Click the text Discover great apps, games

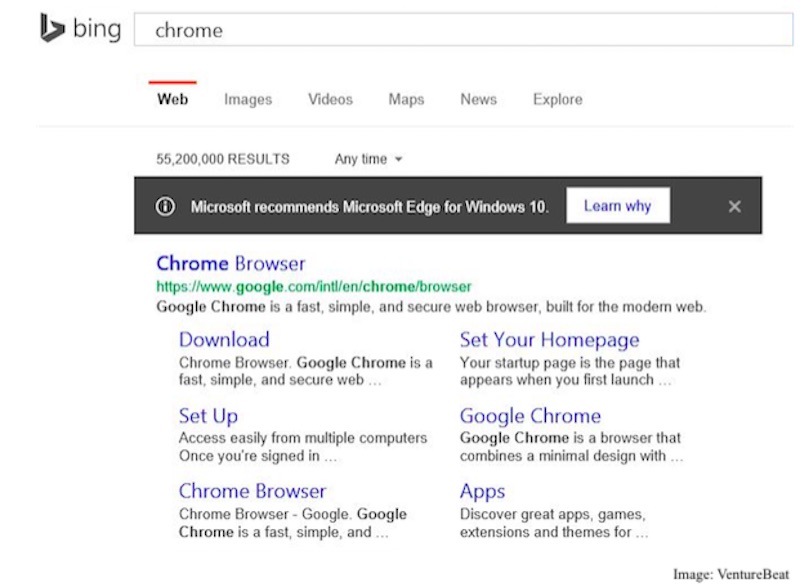553,514
